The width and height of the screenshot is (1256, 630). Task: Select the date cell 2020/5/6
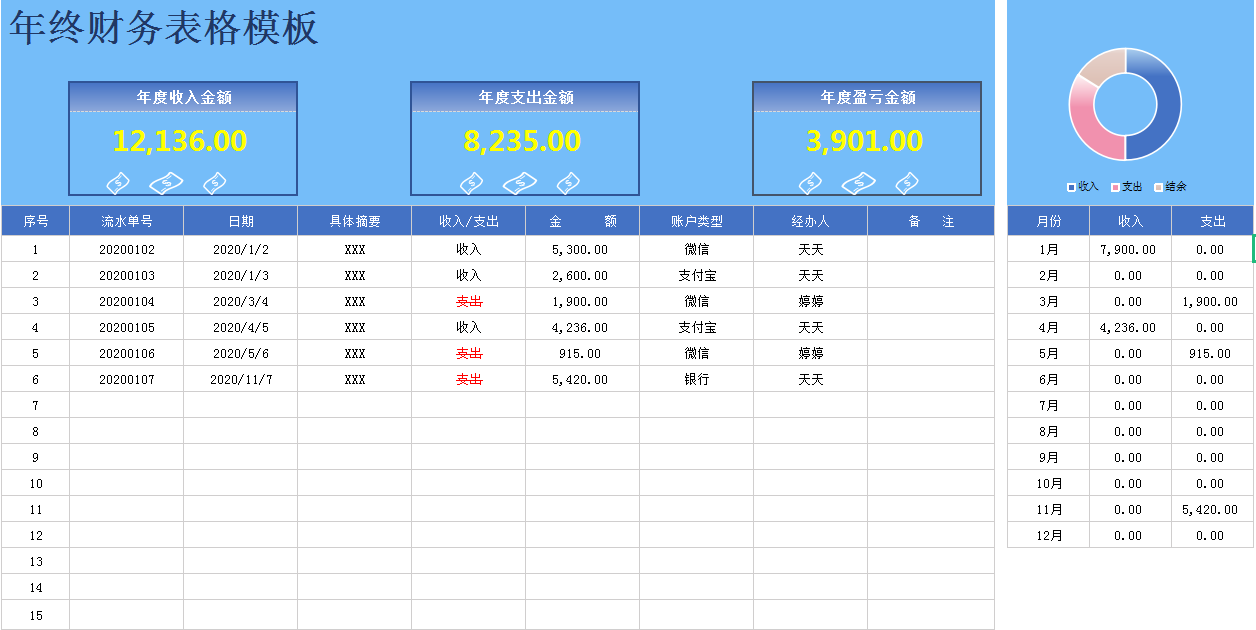(241, 353)
